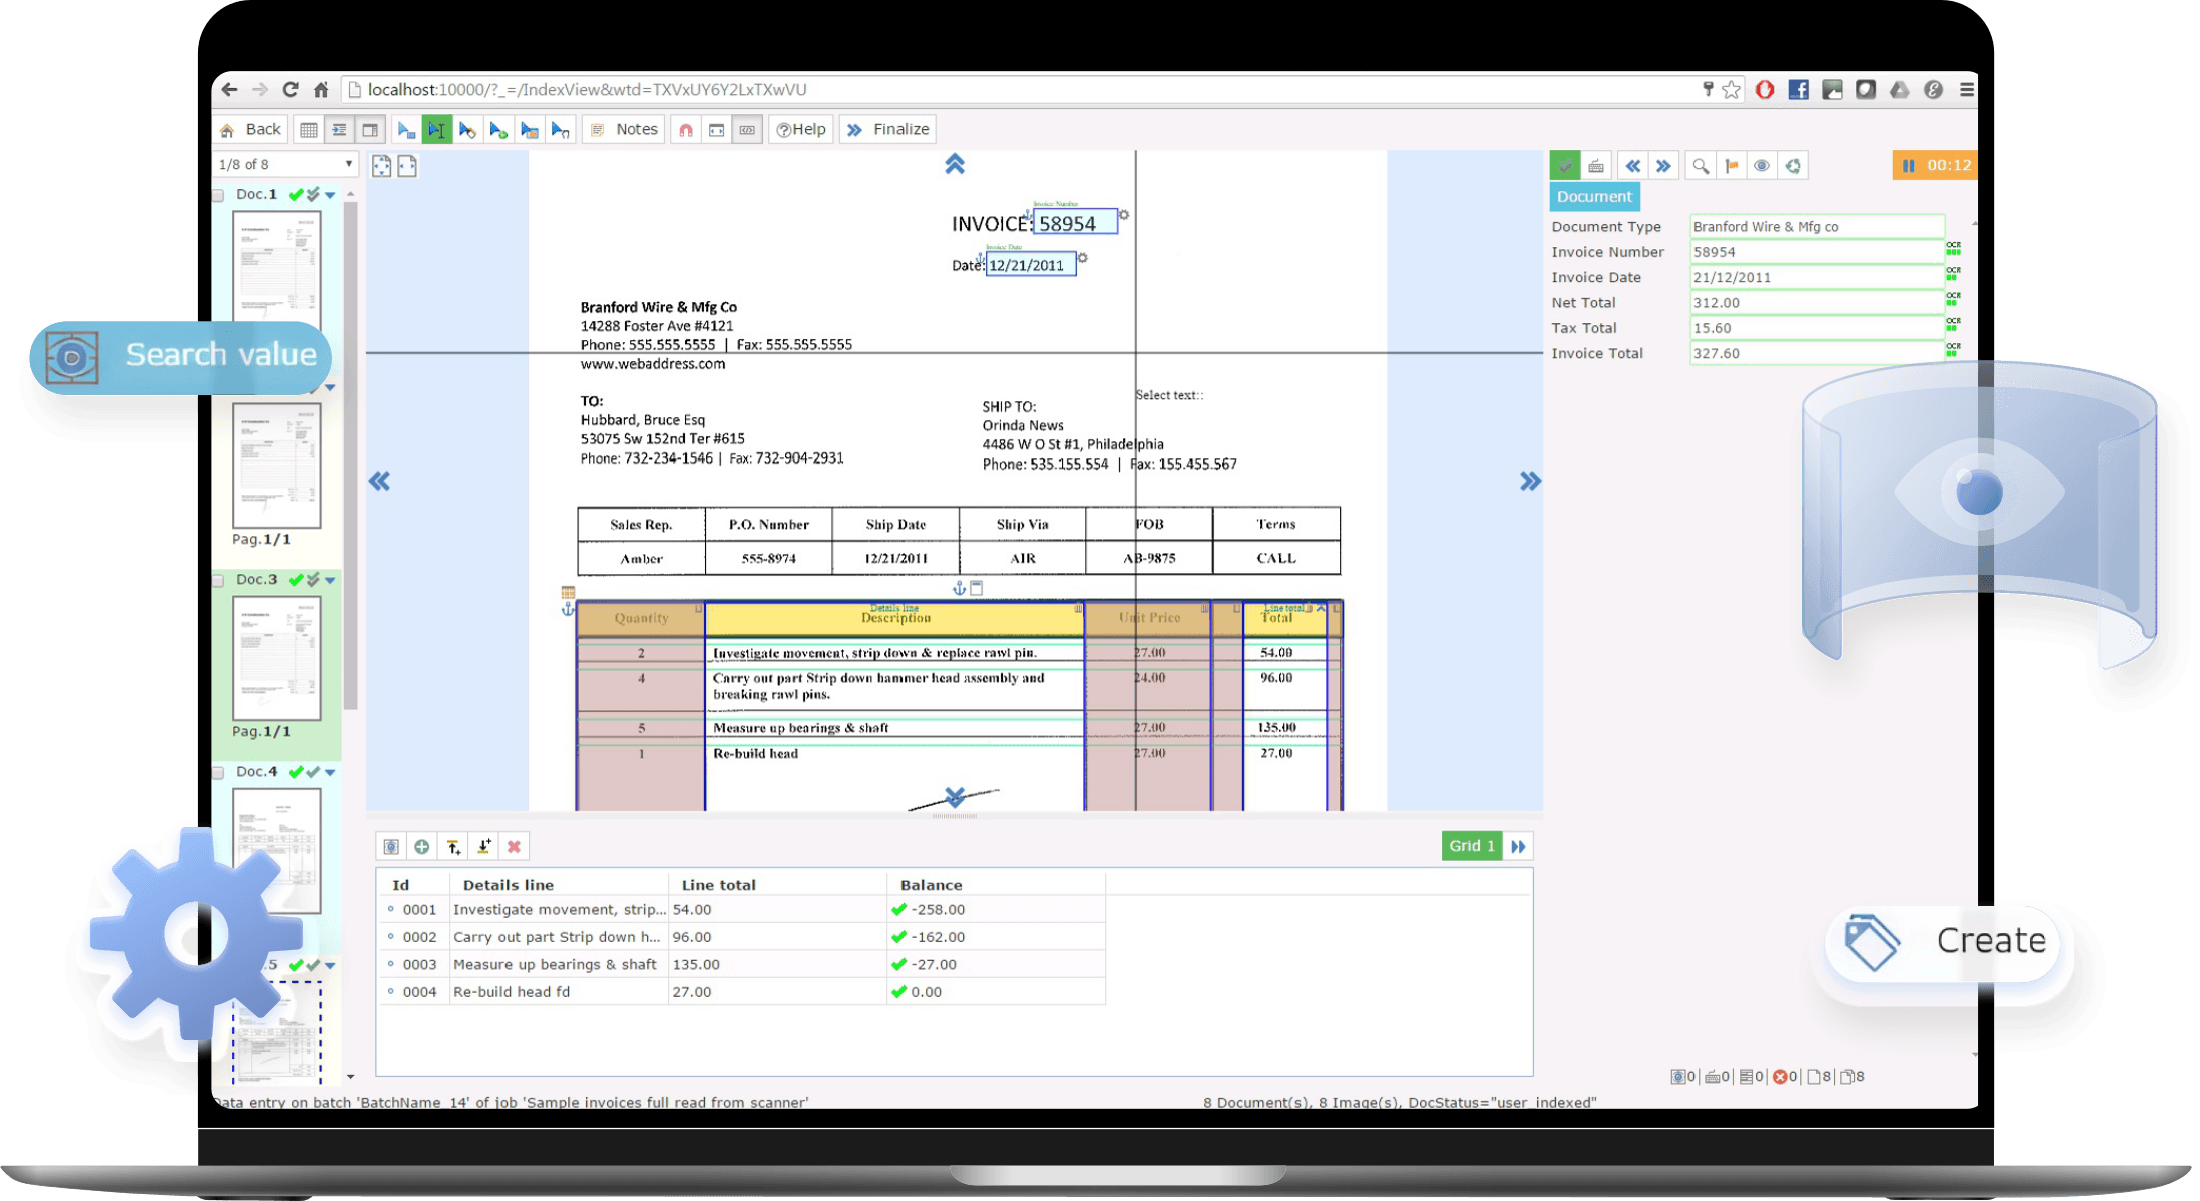Open the Notes panel
Viewport: 2200px width, 1201px height.
click(x=624, y=130)
